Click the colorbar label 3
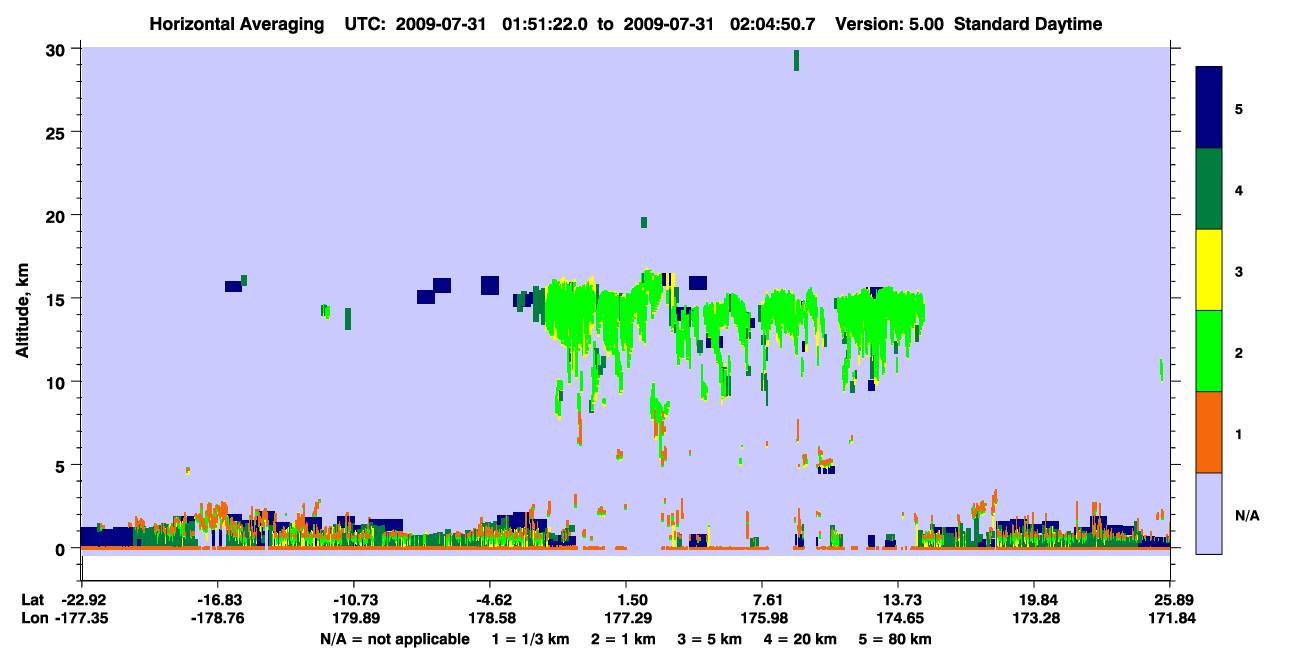The width and height of the screenshot is (1300, 667). point(1239,270)
